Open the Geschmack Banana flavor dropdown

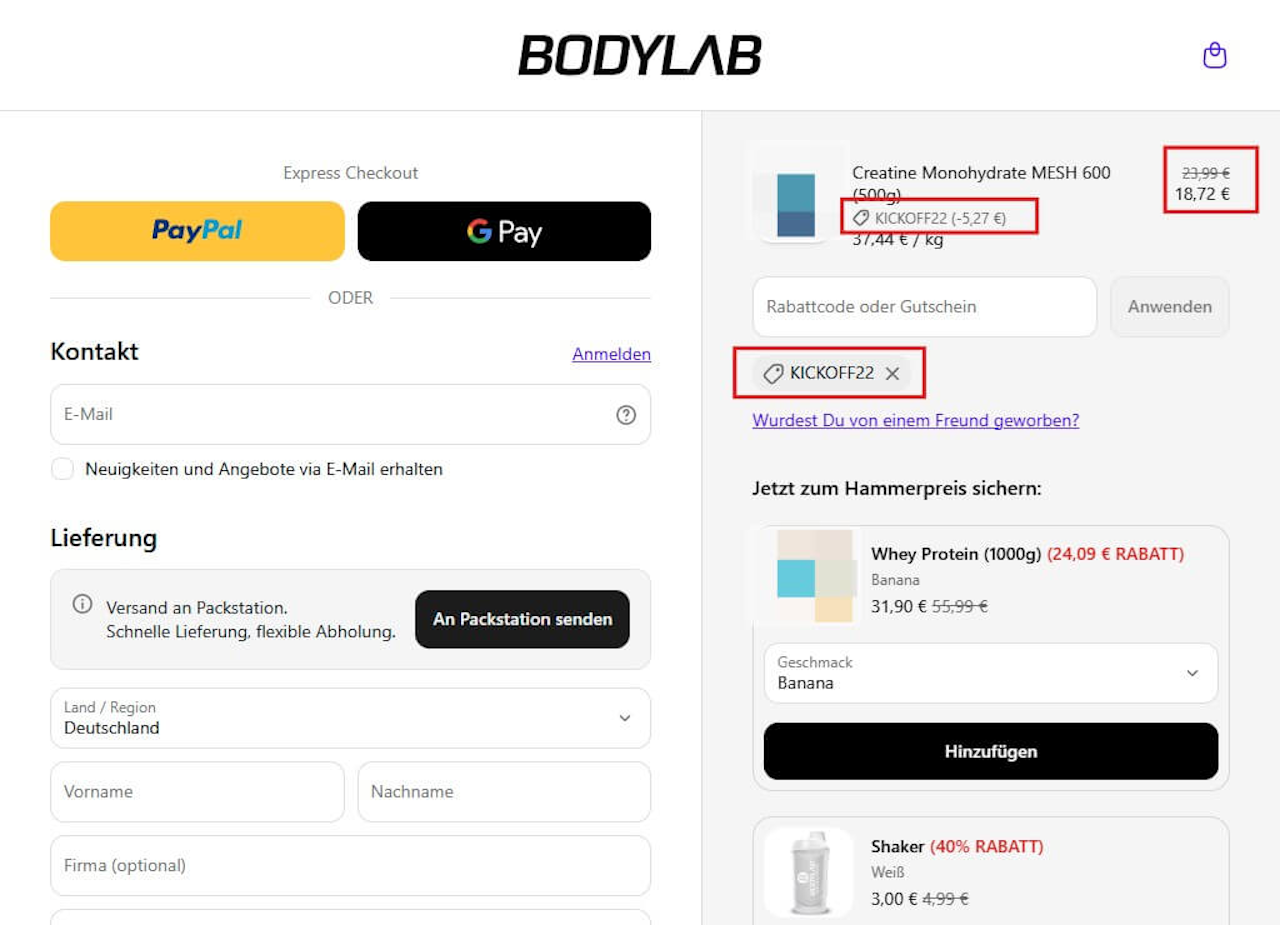991,673
